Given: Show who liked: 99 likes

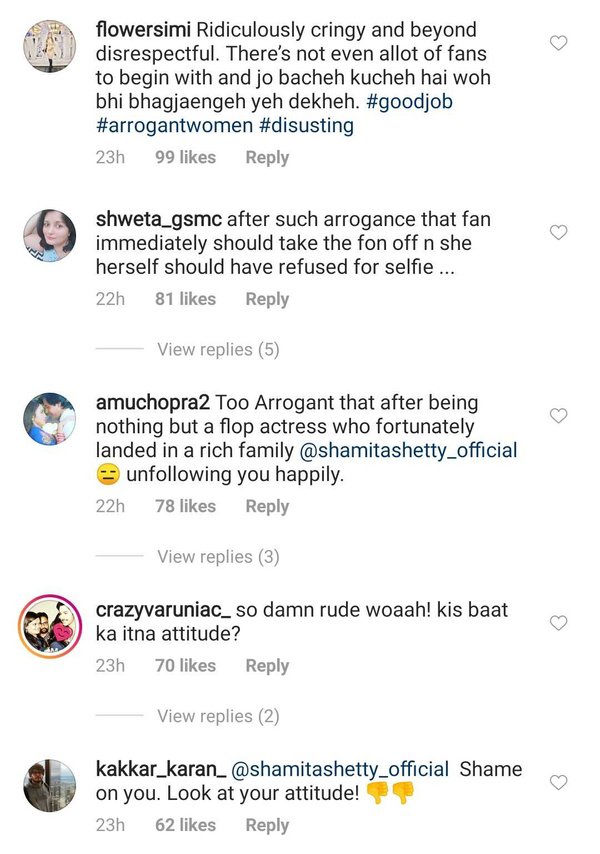Looking at the screenshot, I should pos(185,157).
